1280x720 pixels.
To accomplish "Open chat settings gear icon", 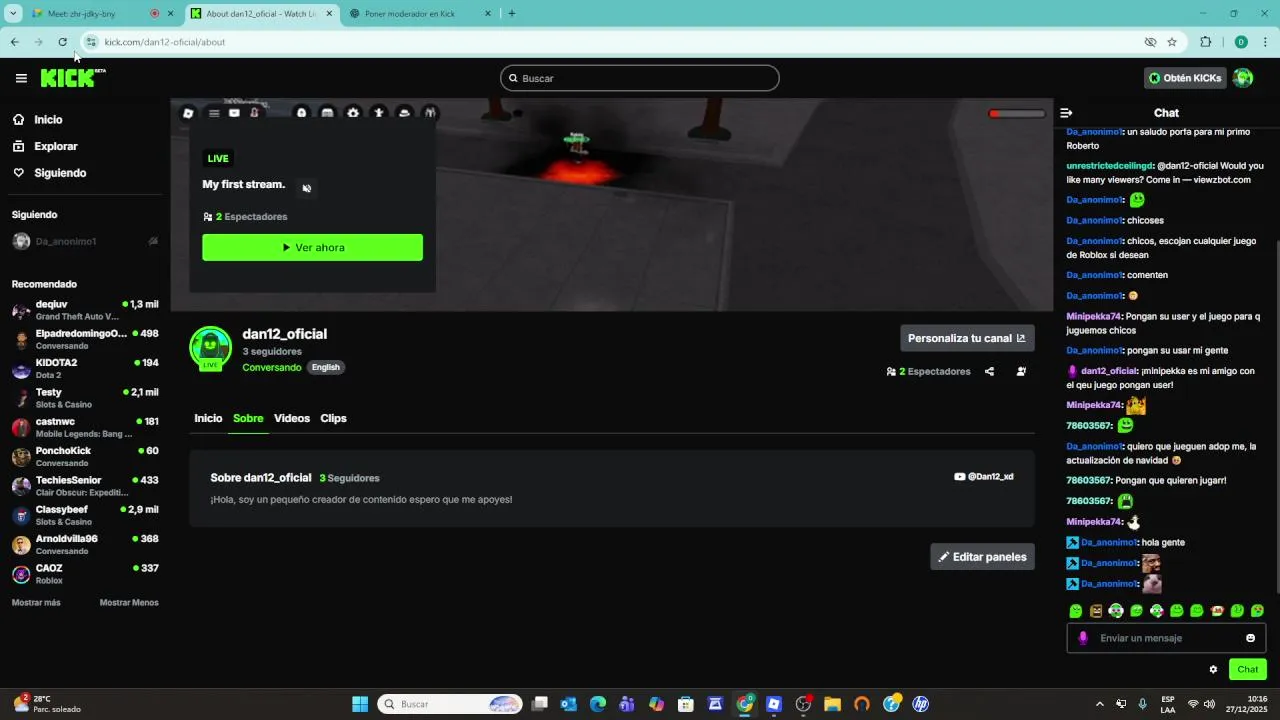I will click(1213, 670).
